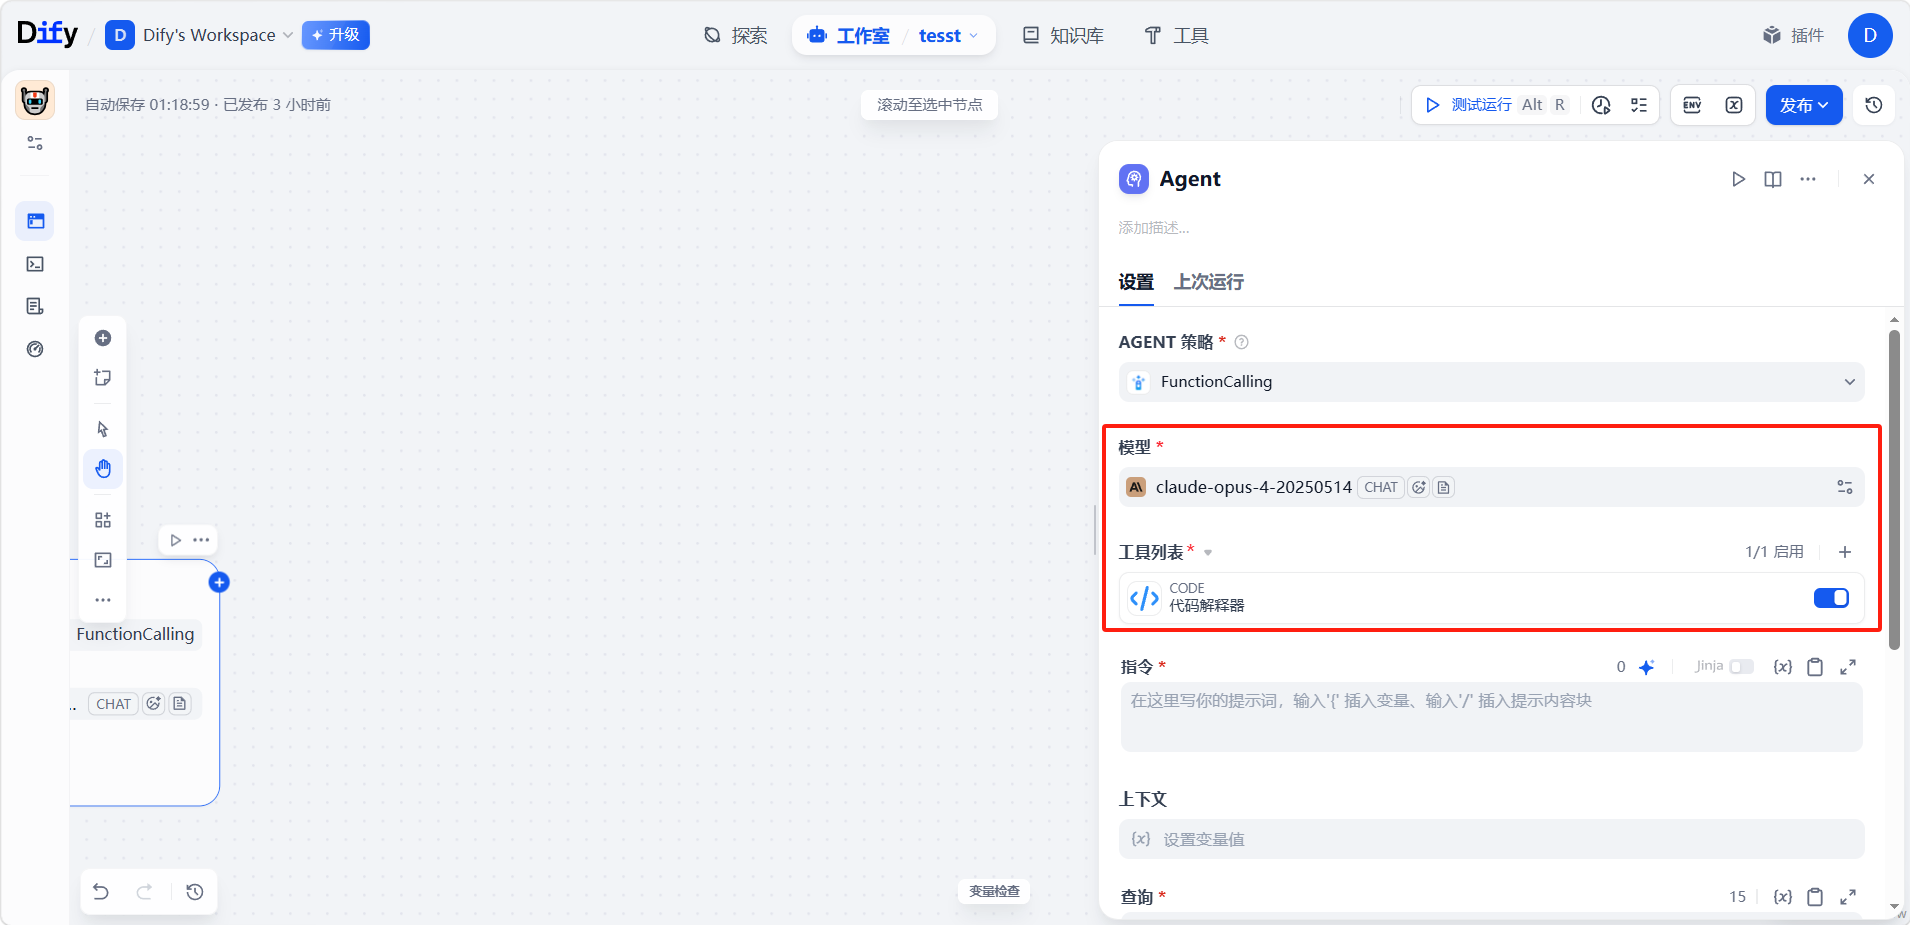The width and height of the screenshot is (1910, 925).
Task: Toggle the 代码解释器 tool switch
Action: coord(1831,598)
